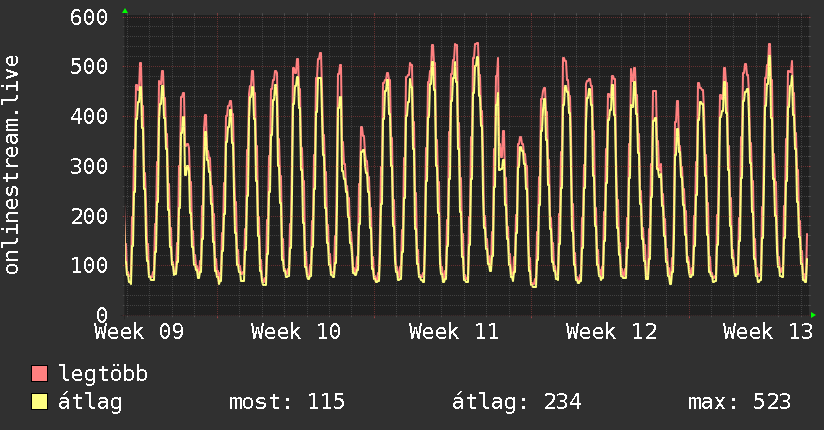
Task: Click the 500 y-axis tick label
Action: pyautogui.click(x=89, y=67)
